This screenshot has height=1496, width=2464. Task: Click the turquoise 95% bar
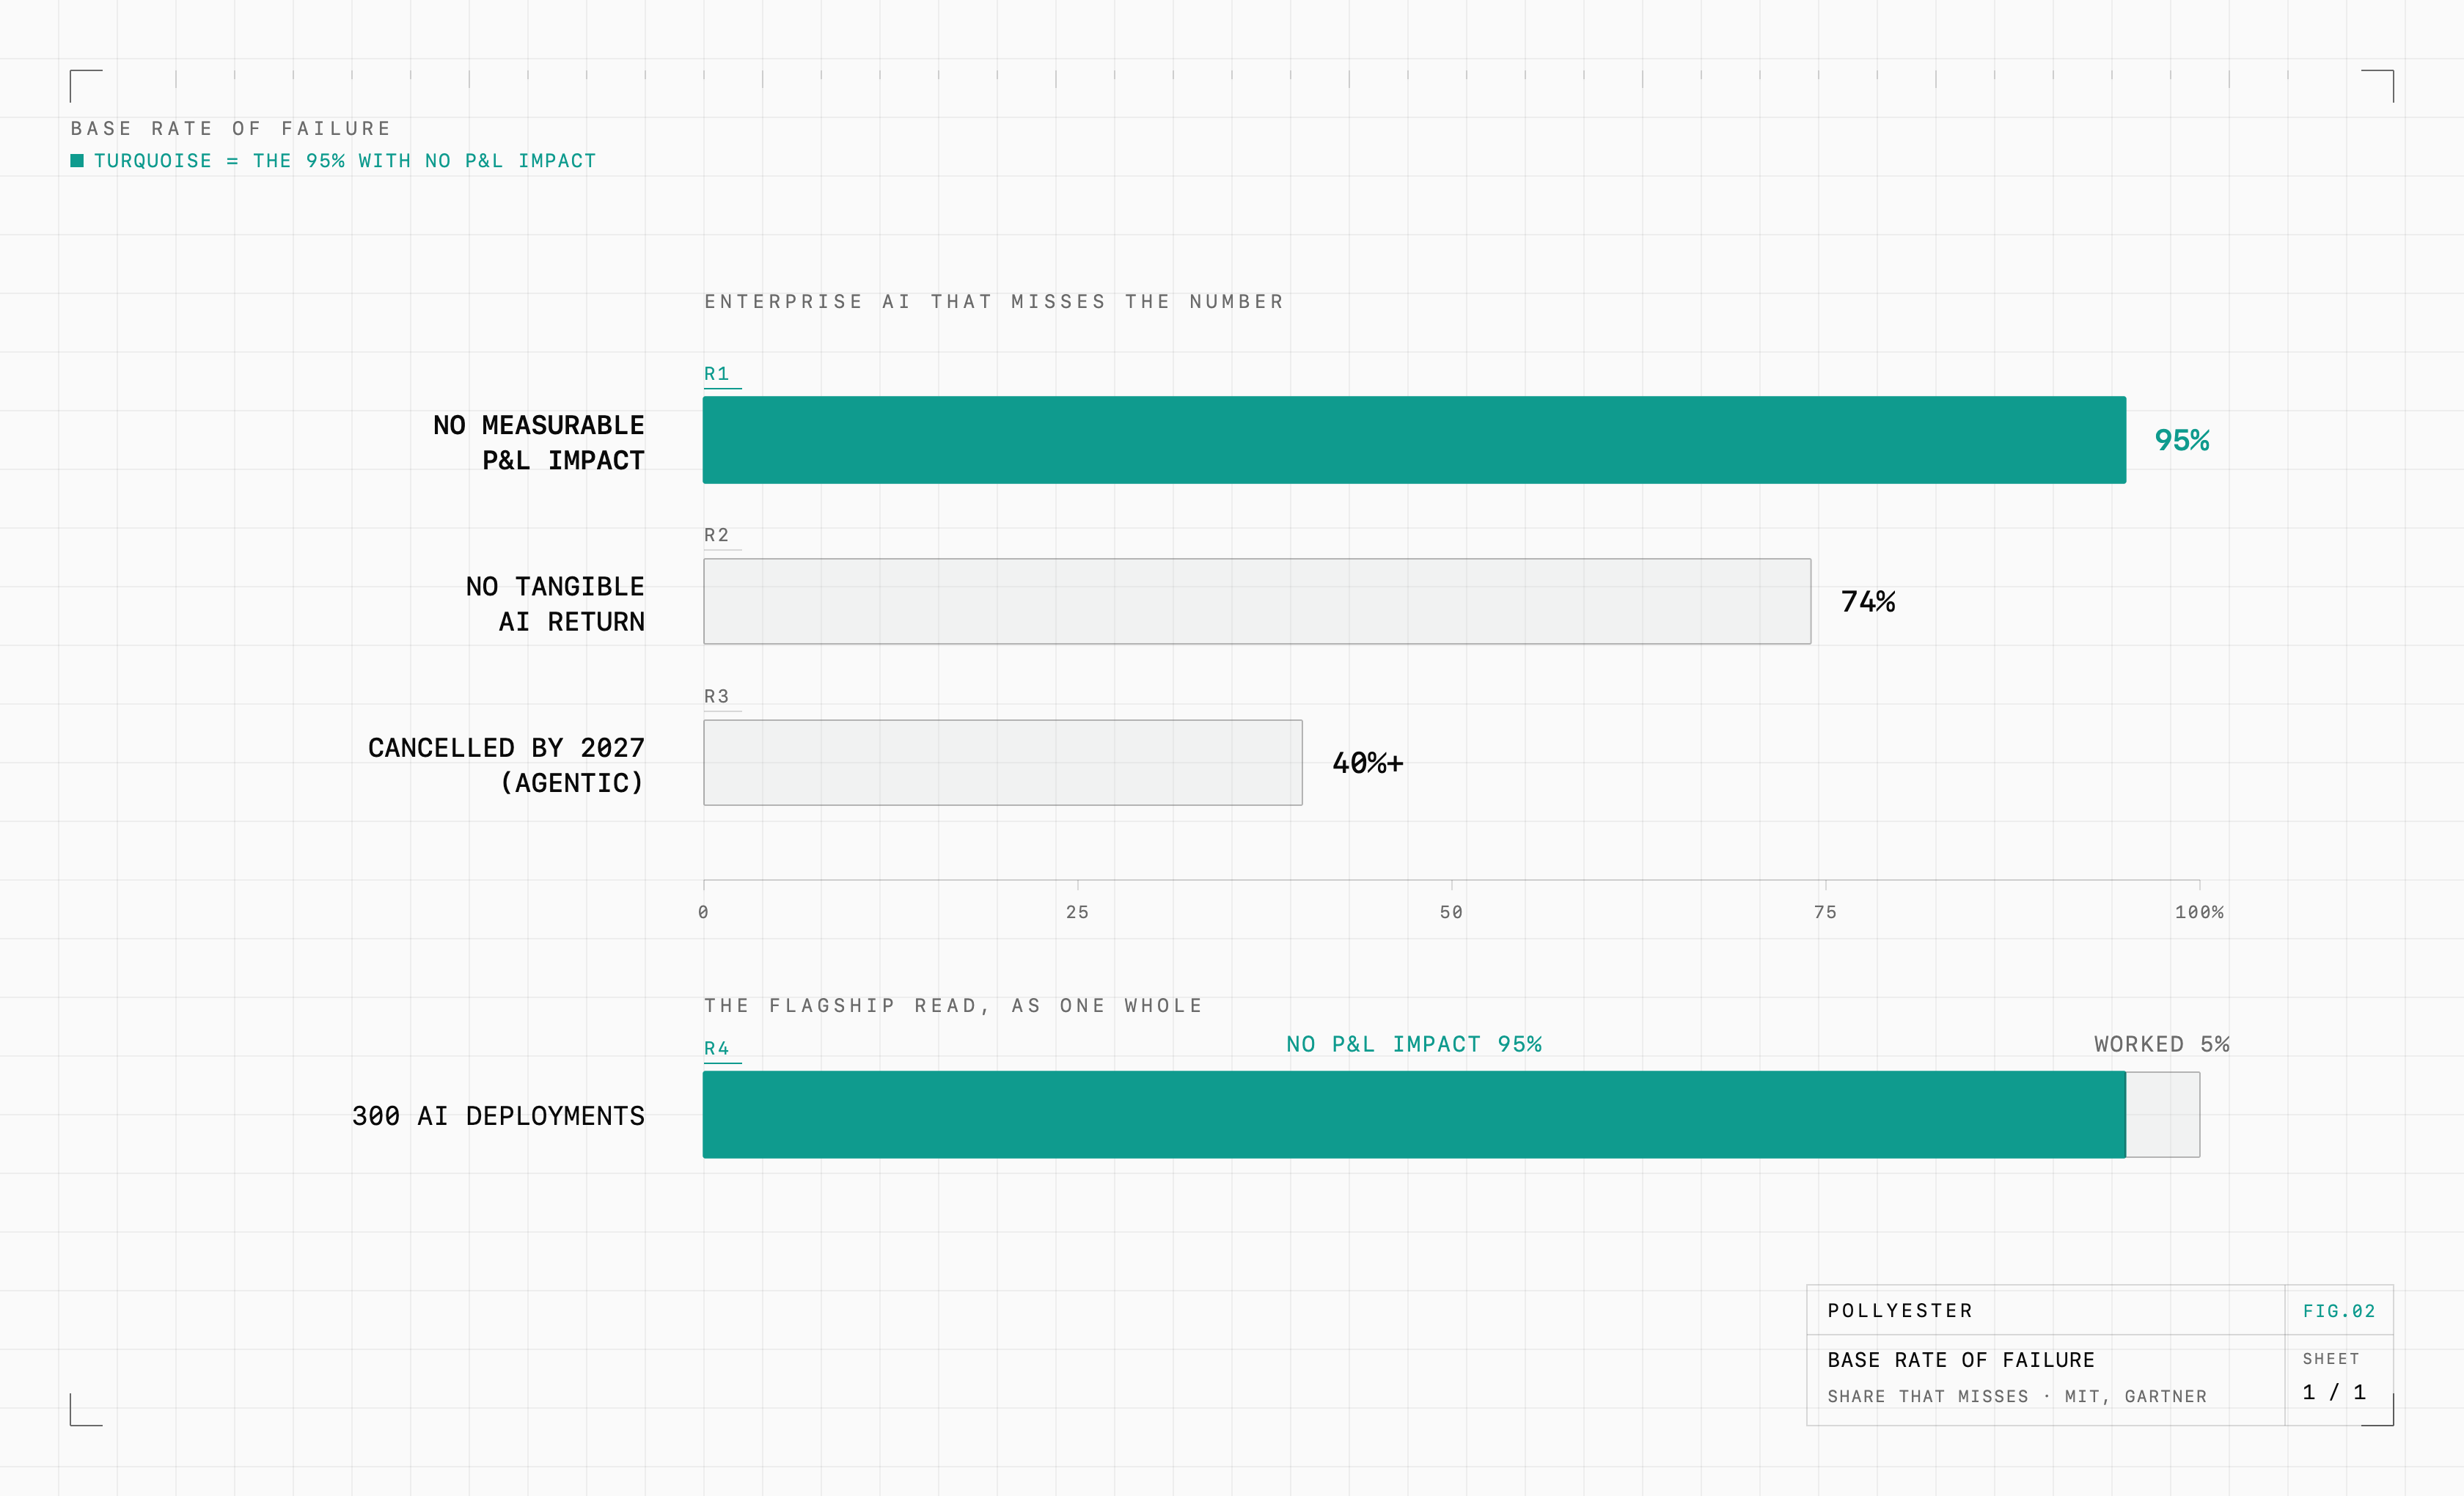click(x=1414, y=440)
